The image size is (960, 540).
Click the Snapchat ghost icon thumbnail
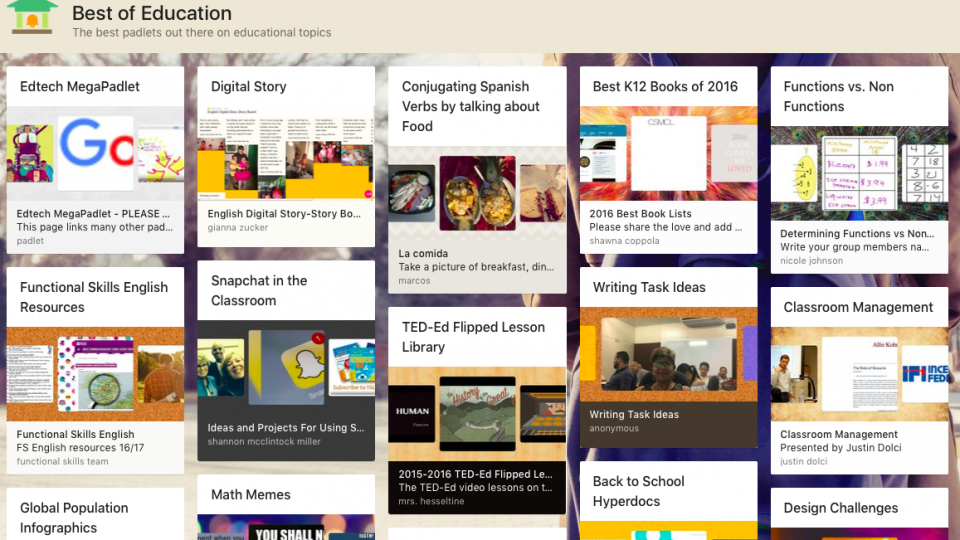click(x=287, y=367)
